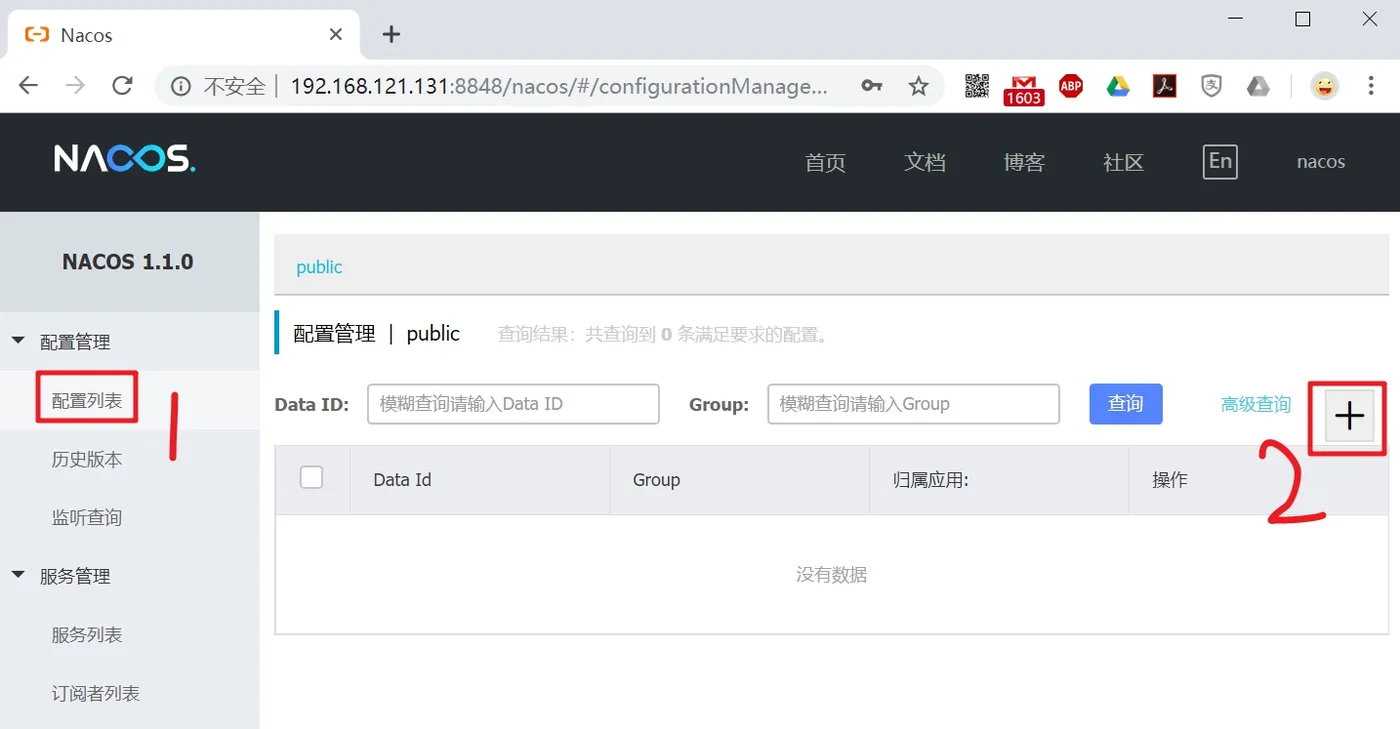Open the QR code extension icon
The height and width of the screenshot is (729, 1400).
tap(977, 86)
